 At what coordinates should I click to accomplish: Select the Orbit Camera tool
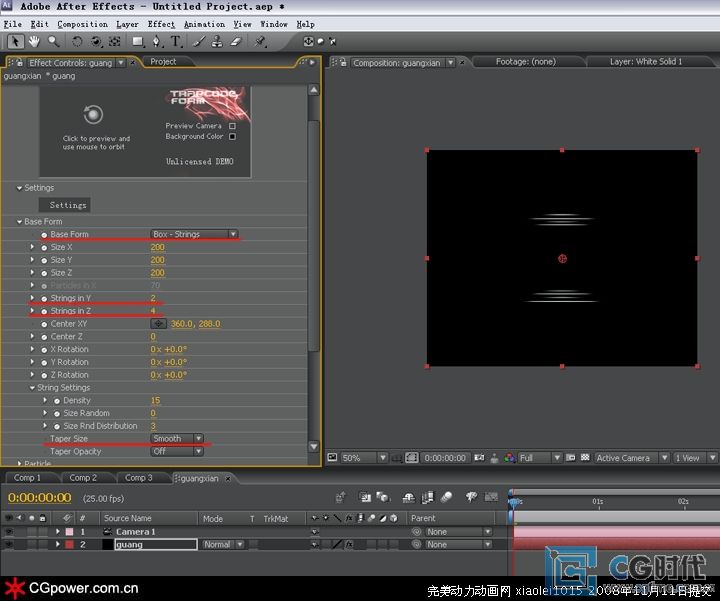coord(96,42)
